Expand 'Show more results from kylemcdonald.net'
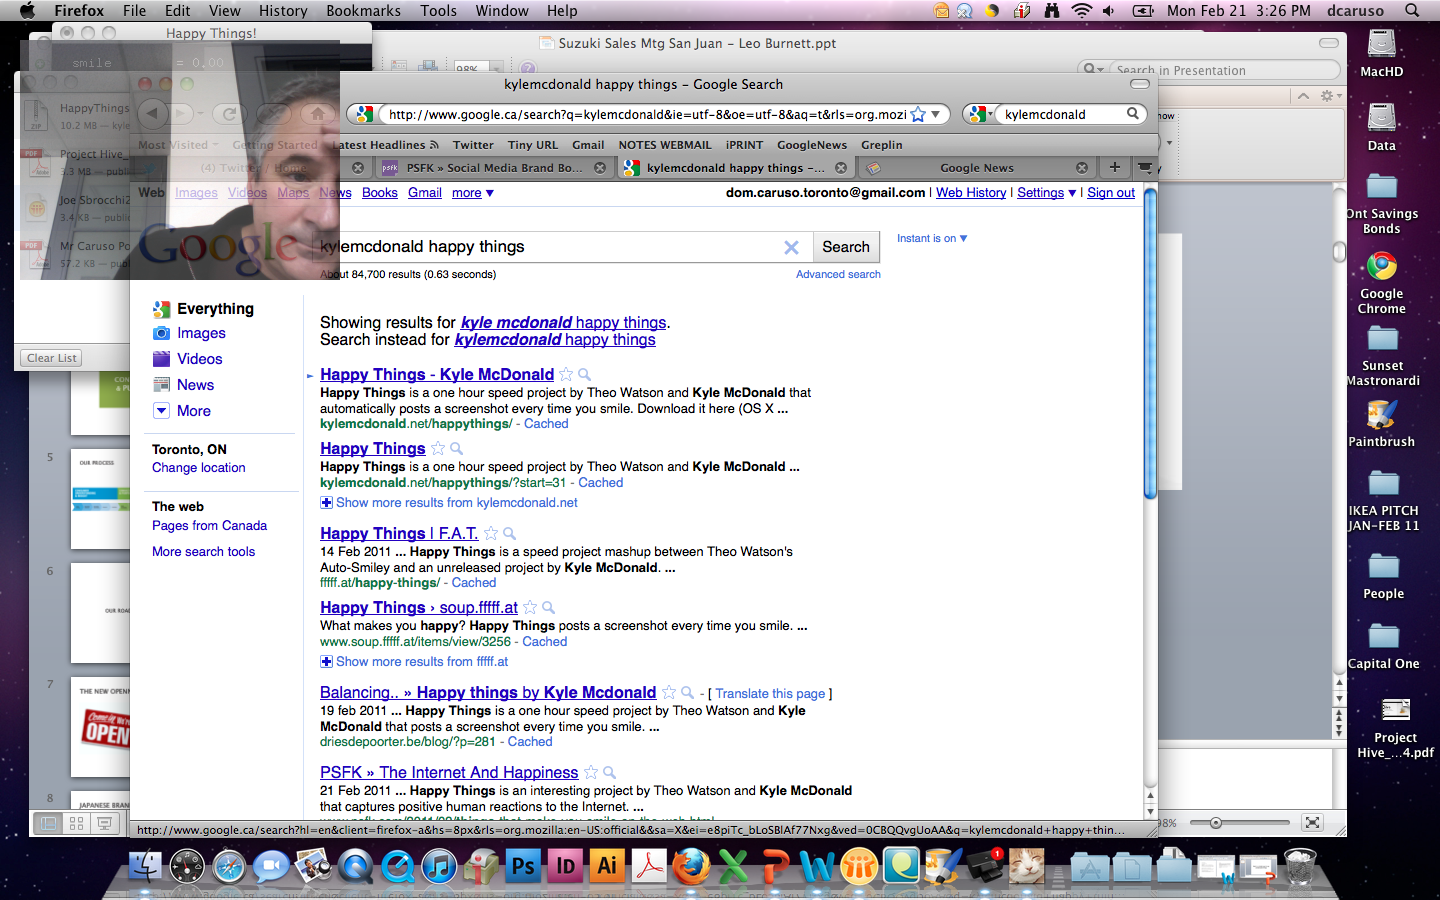The width and height of the screenshot is (1440, 900). coord(456,503)
